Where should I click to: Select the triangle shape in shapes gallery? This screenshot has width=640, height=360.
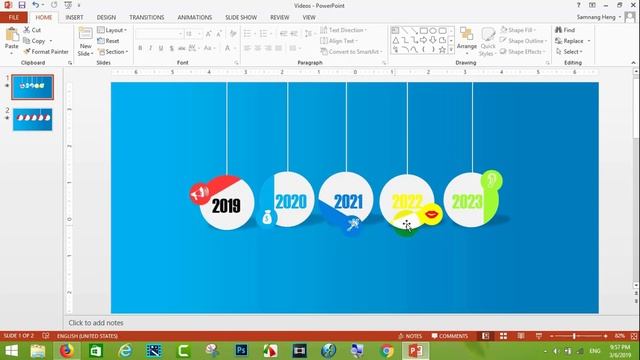396,40
